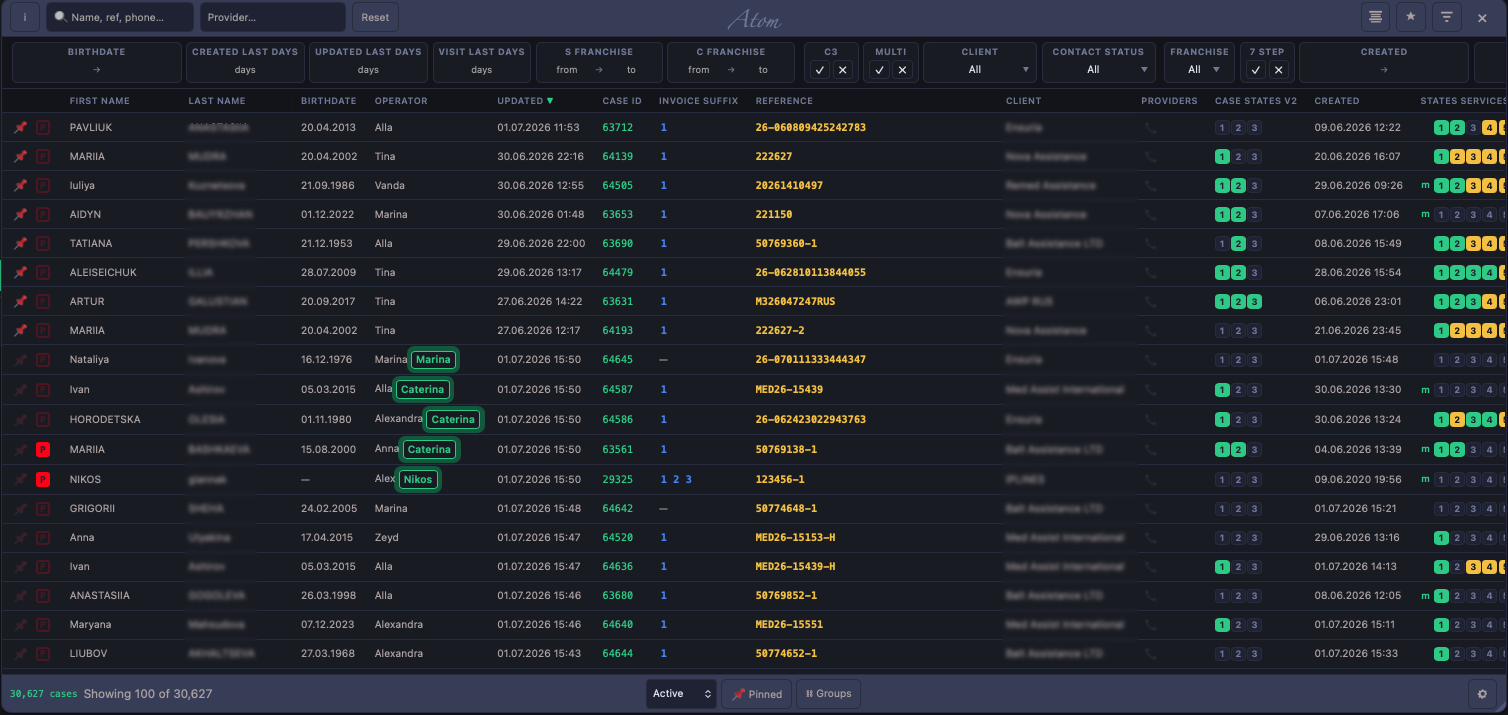Open the CLIENT filter dropdown
Viewport: 1508px width, 715px height.
[x=979, y=70]
